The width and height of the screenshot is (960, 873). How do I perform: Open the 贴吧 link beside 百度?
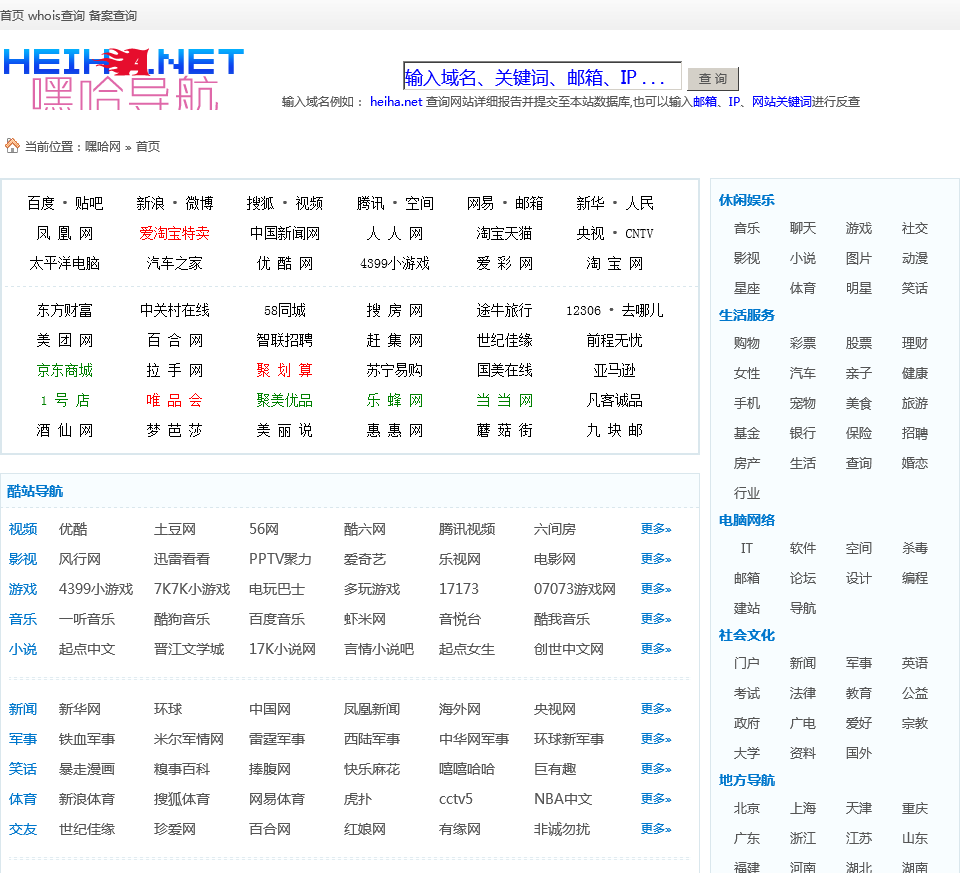tap(89, 203)
